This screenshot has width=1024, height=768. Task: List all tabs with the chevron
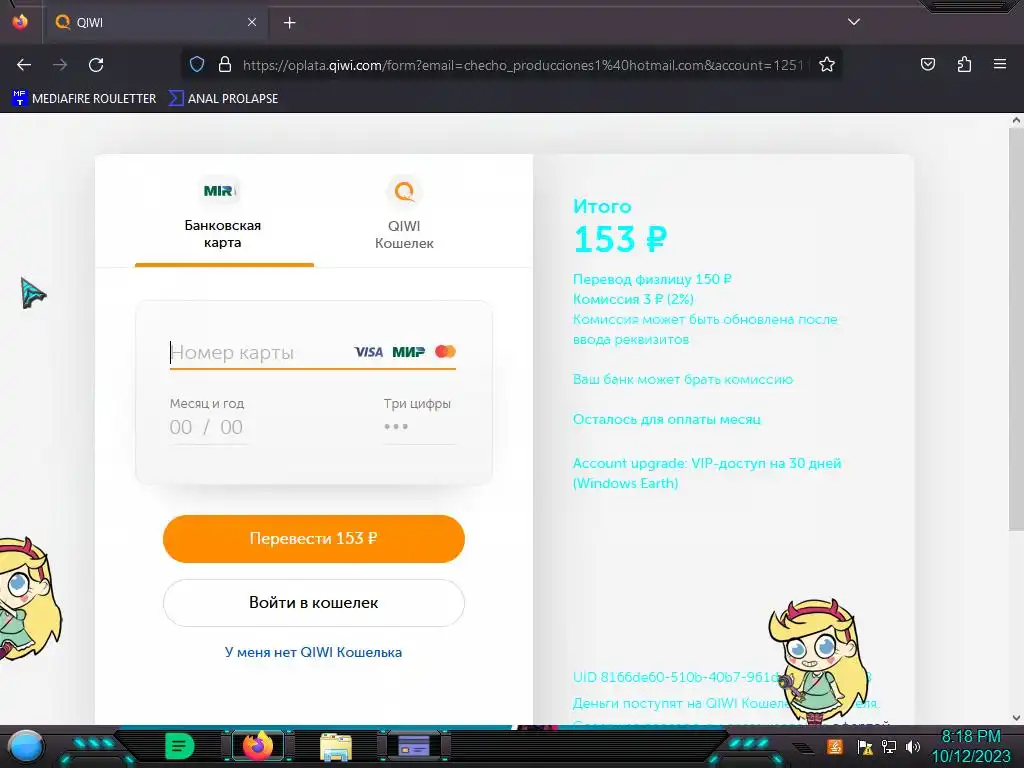coord(854,22)
